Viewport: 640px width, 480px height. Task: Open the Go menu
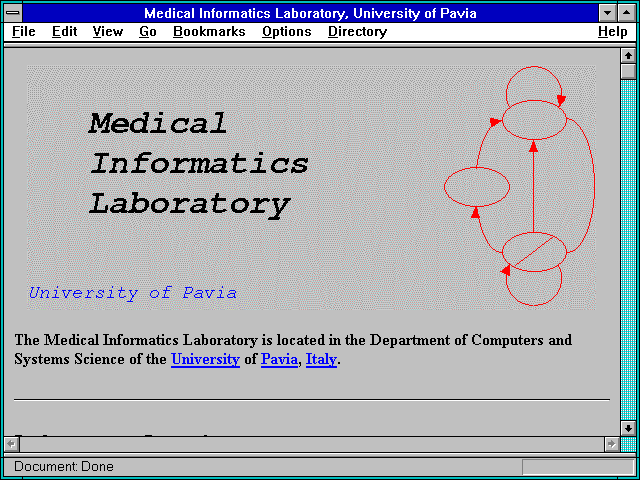tap(148, 32)
